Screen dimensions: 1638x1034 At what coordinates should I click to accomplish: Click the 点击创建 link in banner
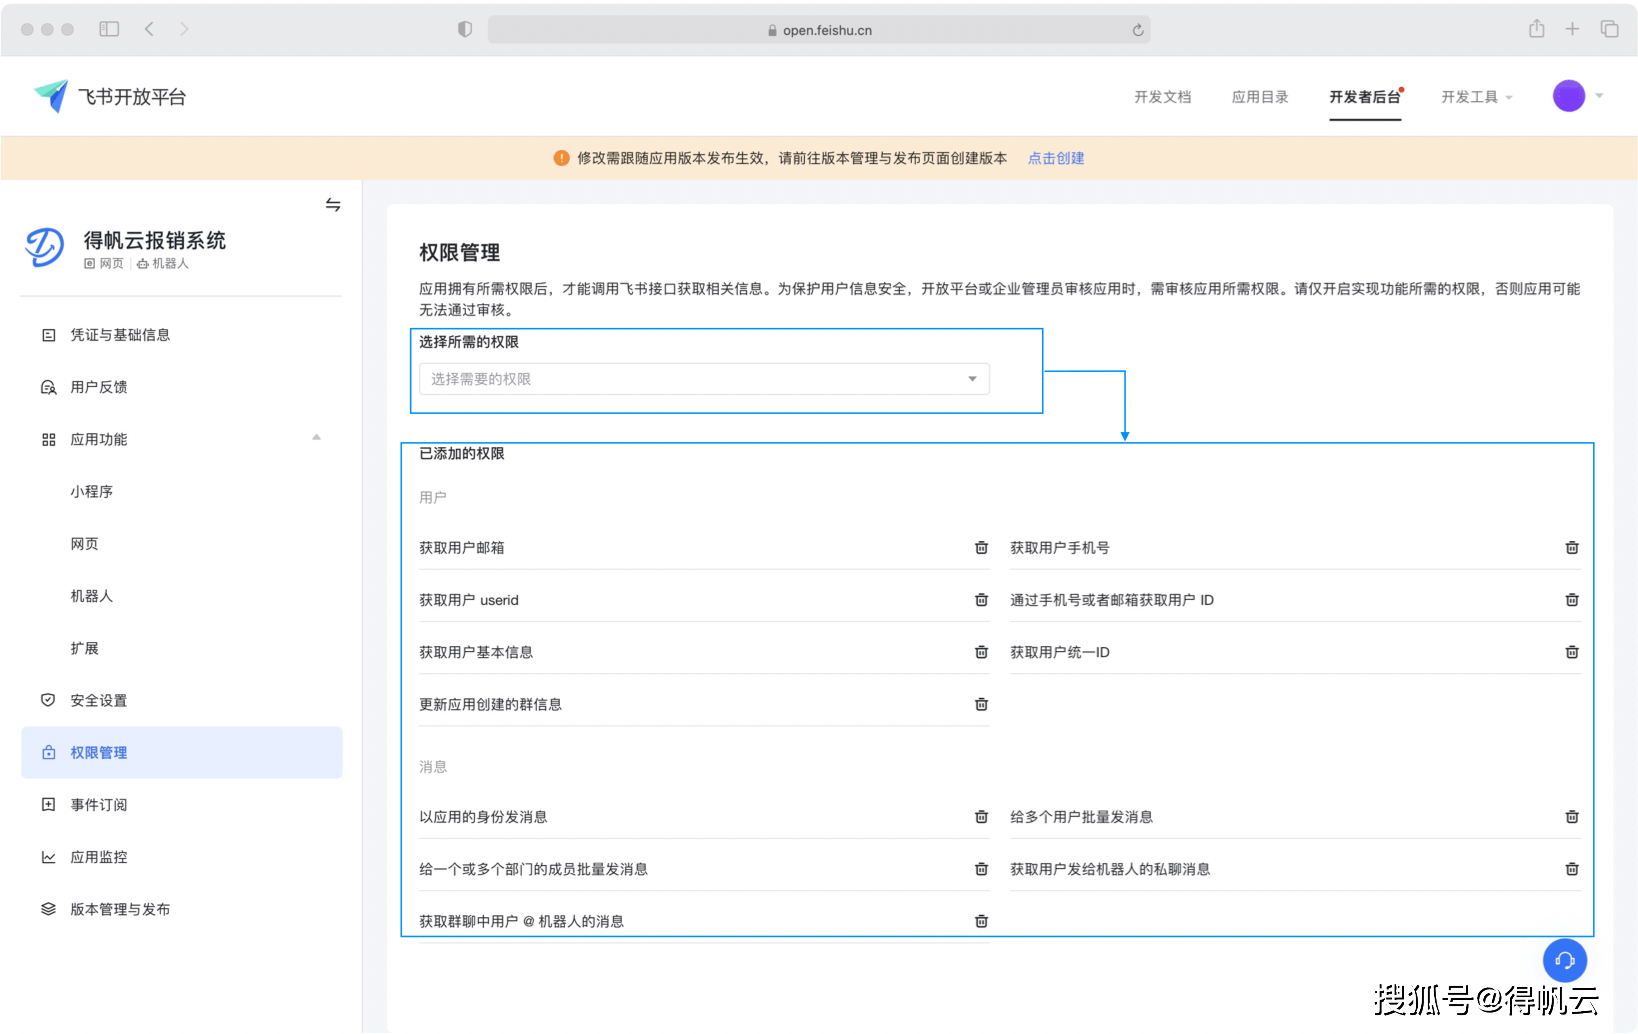pyautogui.click(x=1056, y=158)
